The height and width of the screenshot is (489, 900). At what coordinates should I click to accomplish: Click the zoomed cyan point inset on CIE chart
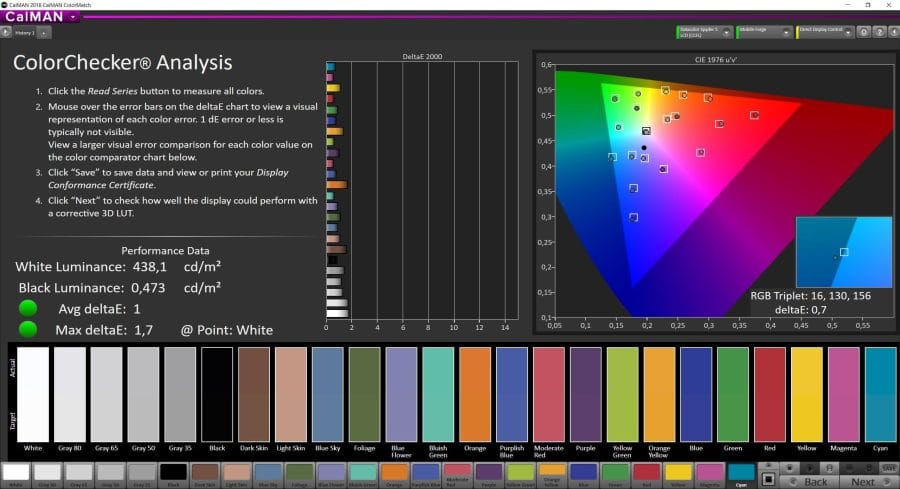point(842,250)
